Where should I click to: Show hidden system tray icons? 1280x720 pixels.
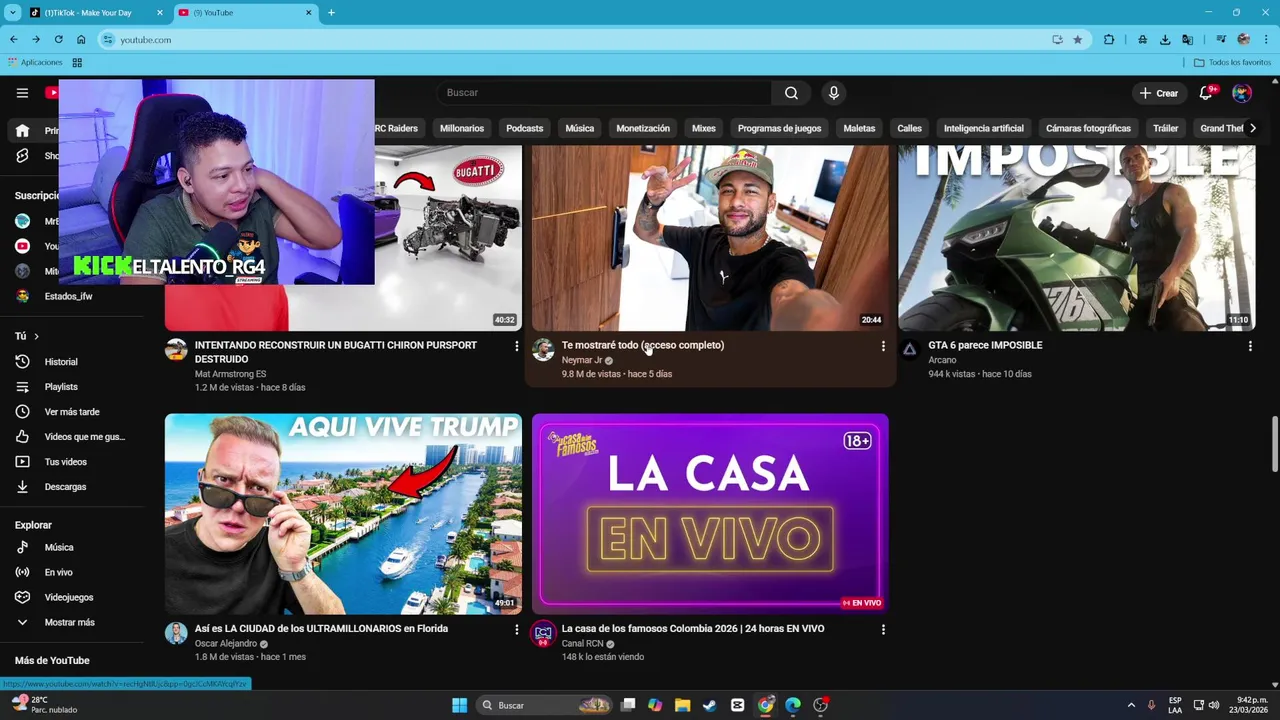1131,705
